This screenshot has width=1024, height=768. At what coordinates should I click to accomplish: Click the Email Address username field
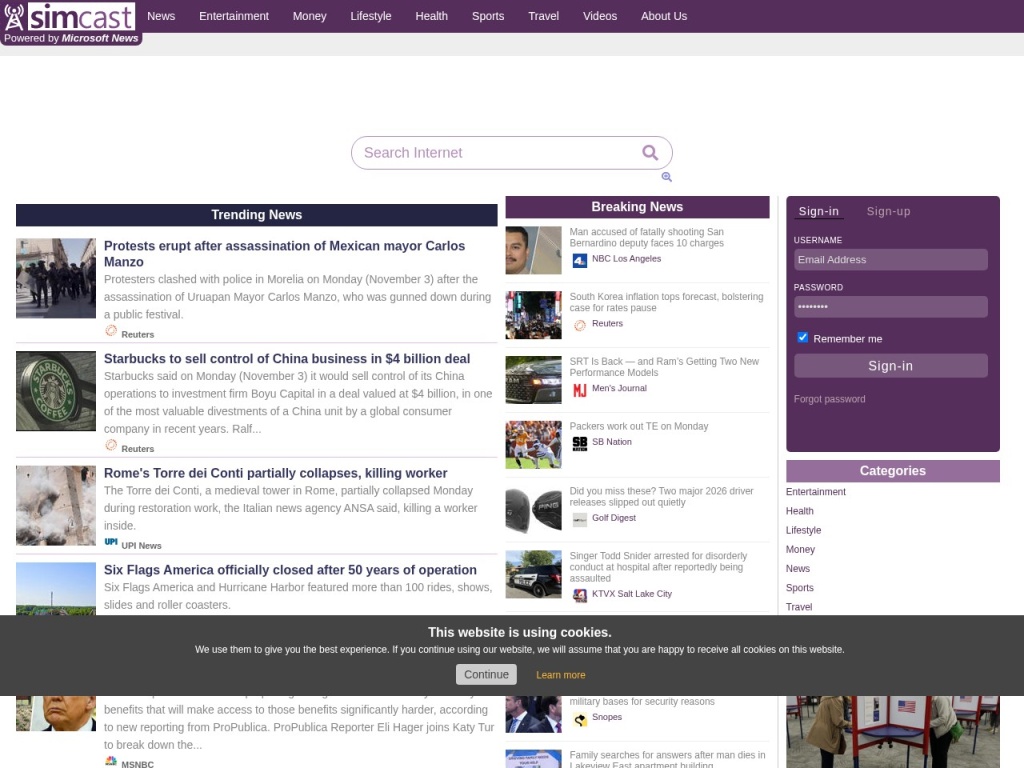(890, 260)
